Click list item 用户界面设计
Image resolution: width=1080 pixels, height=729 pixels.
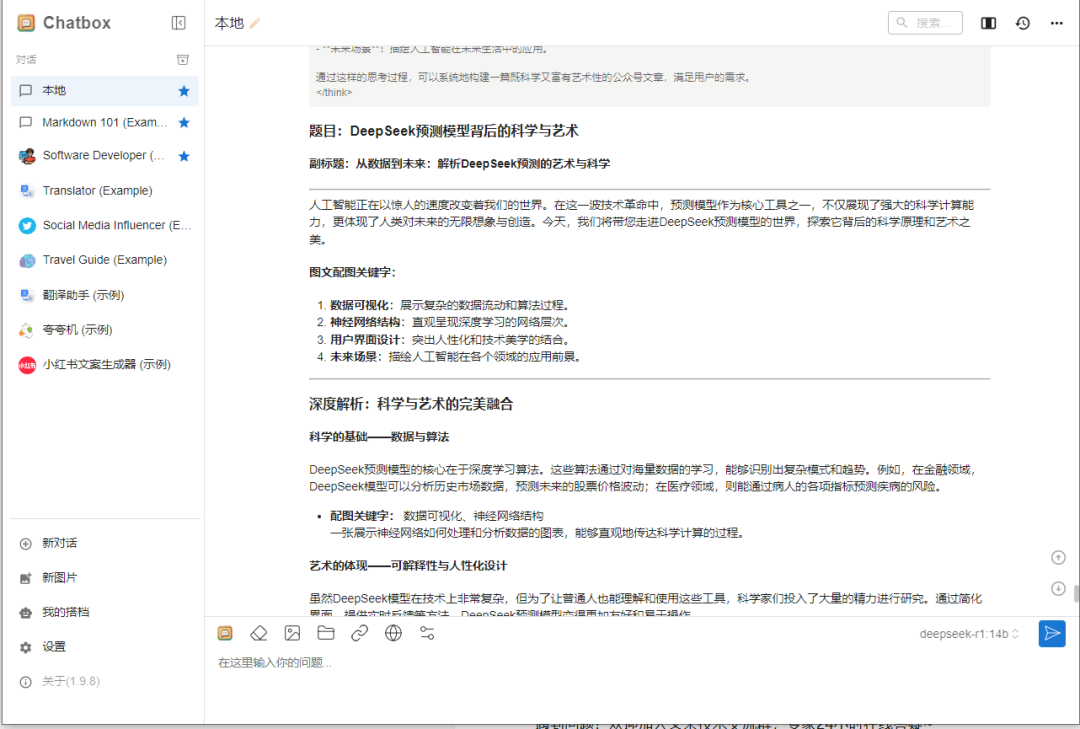pos(451,340)
